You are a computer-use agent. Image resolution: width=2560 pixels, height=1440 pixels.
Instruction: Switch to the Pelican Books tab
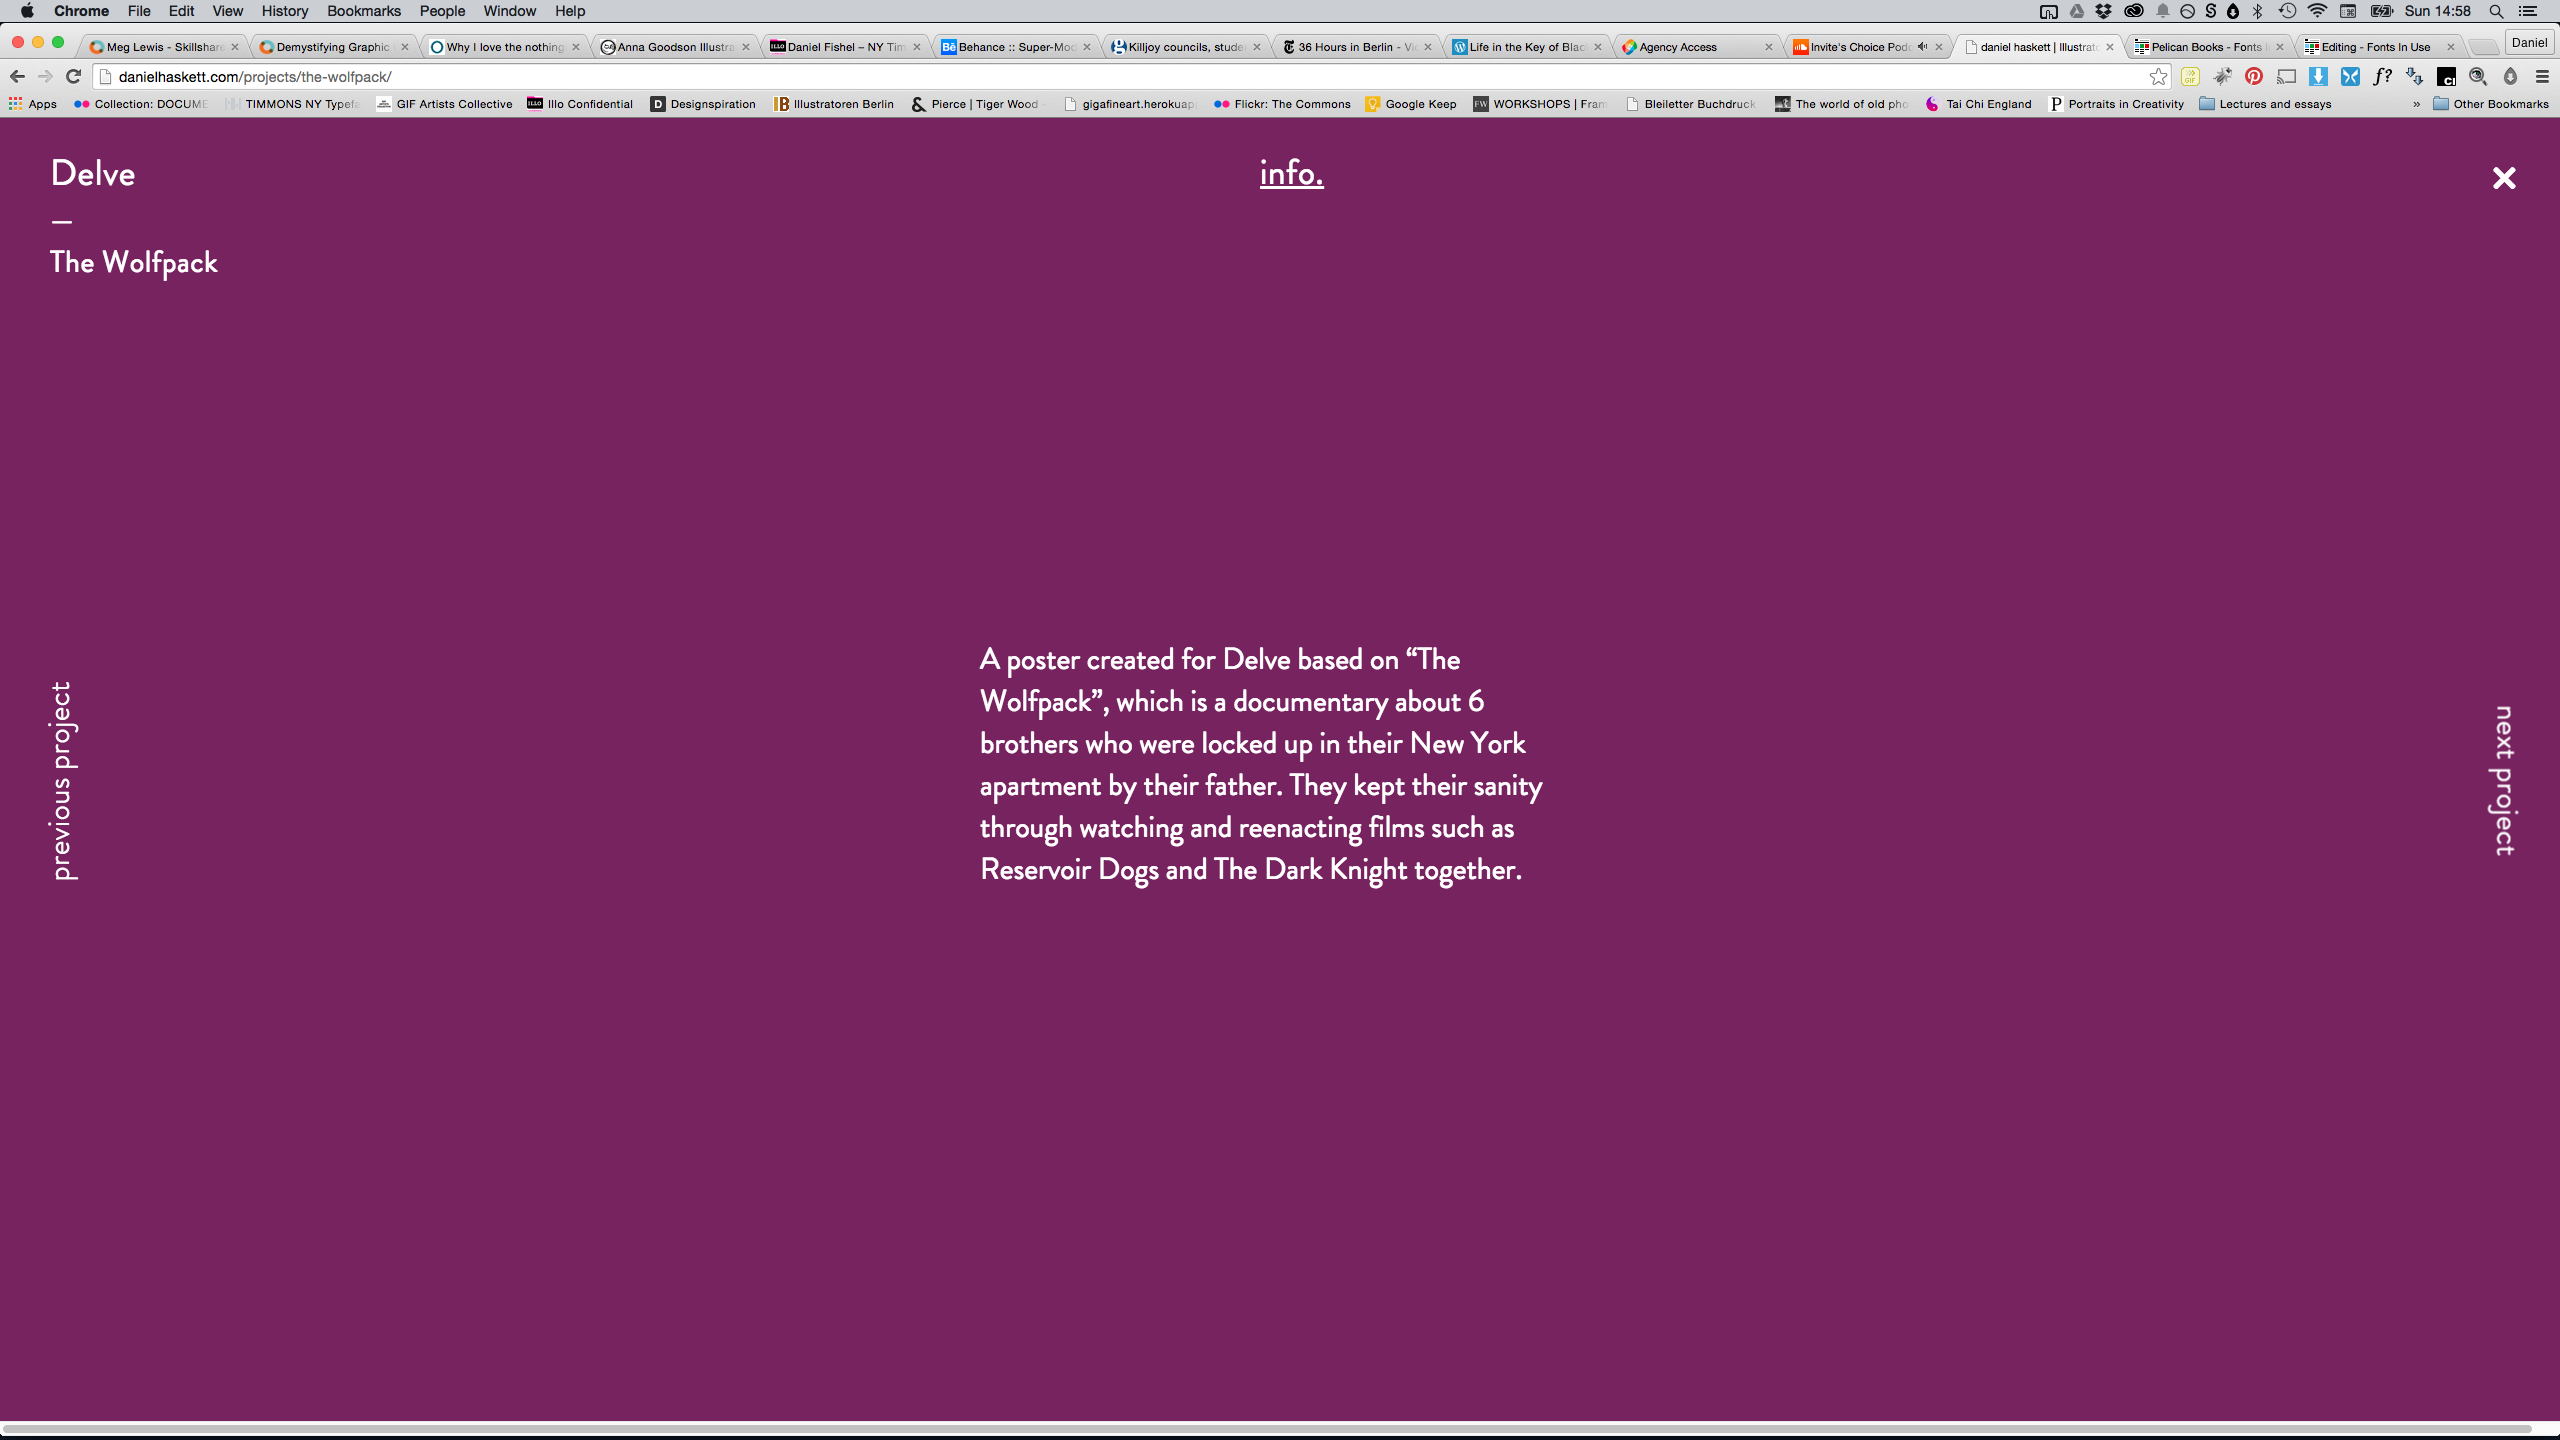(2204, 47)
